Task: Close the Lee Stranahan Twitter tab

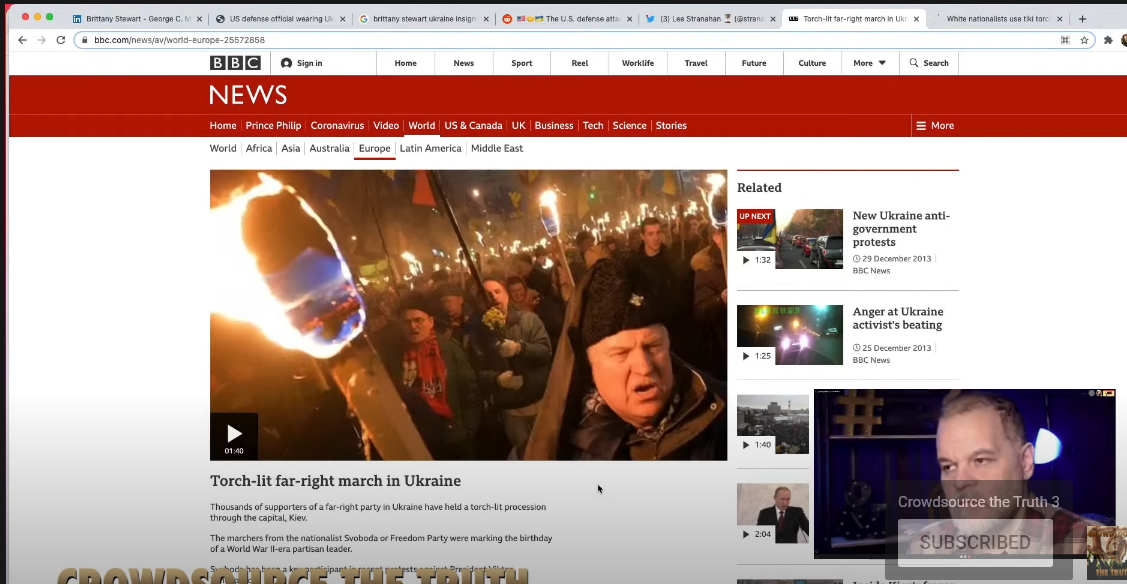Action: (773, 19)
